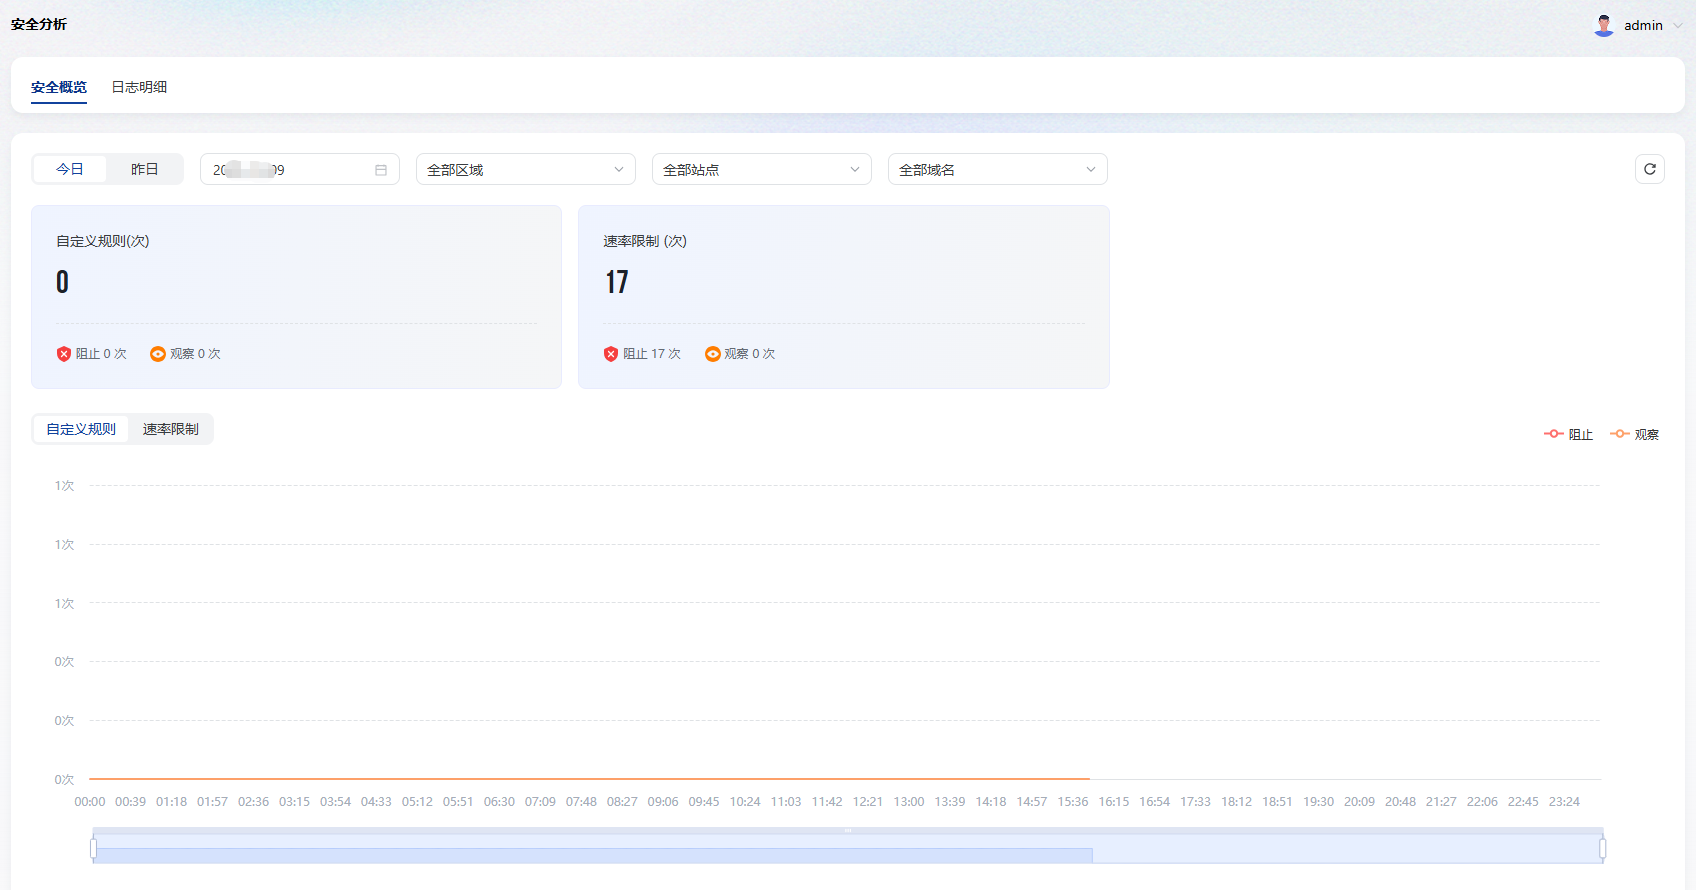This screenshot has height=890, width=1696.
Task: Click the calendar icon in date field
Action: click(x=381, y=170)
